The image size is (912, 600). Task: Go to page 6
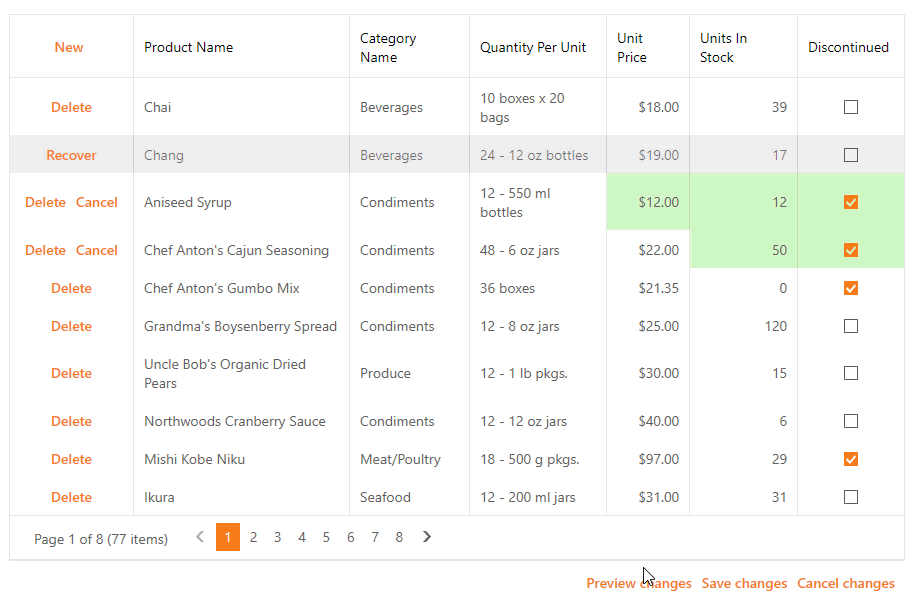(351, 537)
